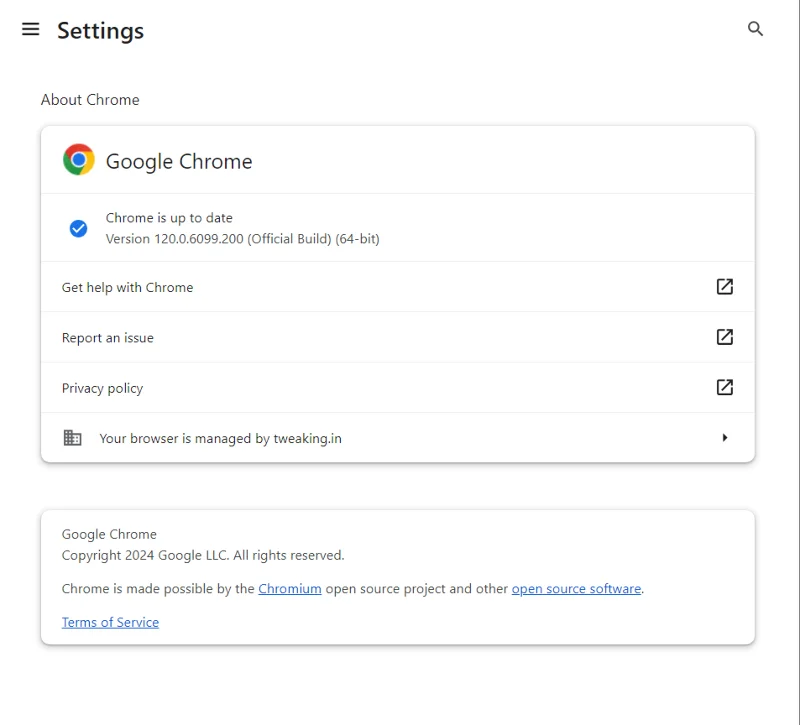Image resolution: width=800 pixels, height=725 pixels.
Task: Click the About Chrome section label
Action: 90,99
